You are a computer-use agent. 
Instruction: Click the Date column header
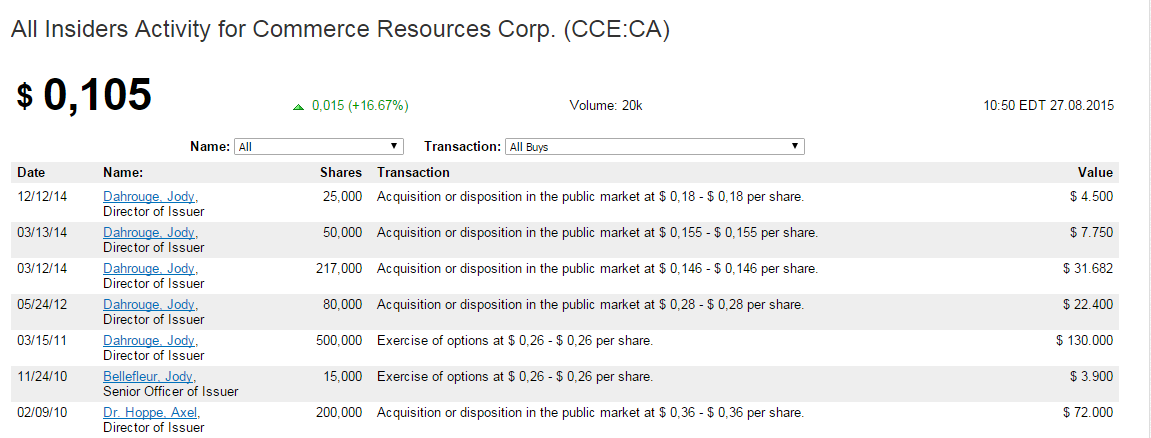[x=31, y=173]
